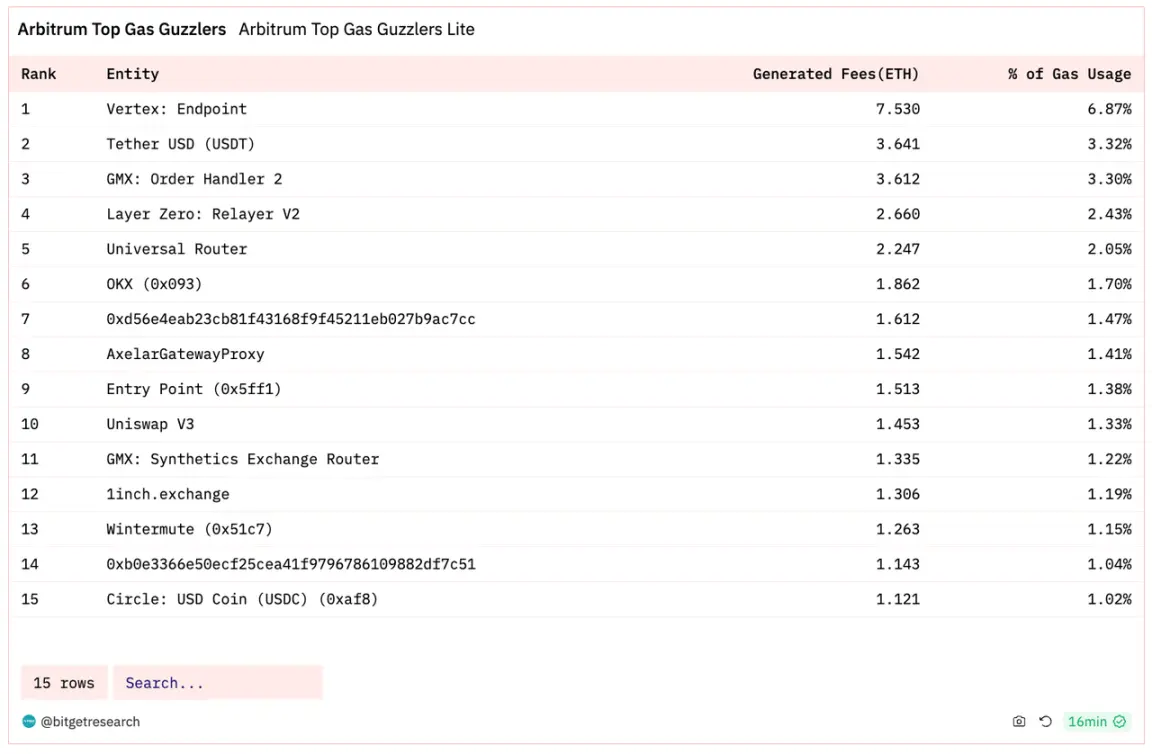
Task: Click the refresh query icon
Action: [x=1045, y=721]
